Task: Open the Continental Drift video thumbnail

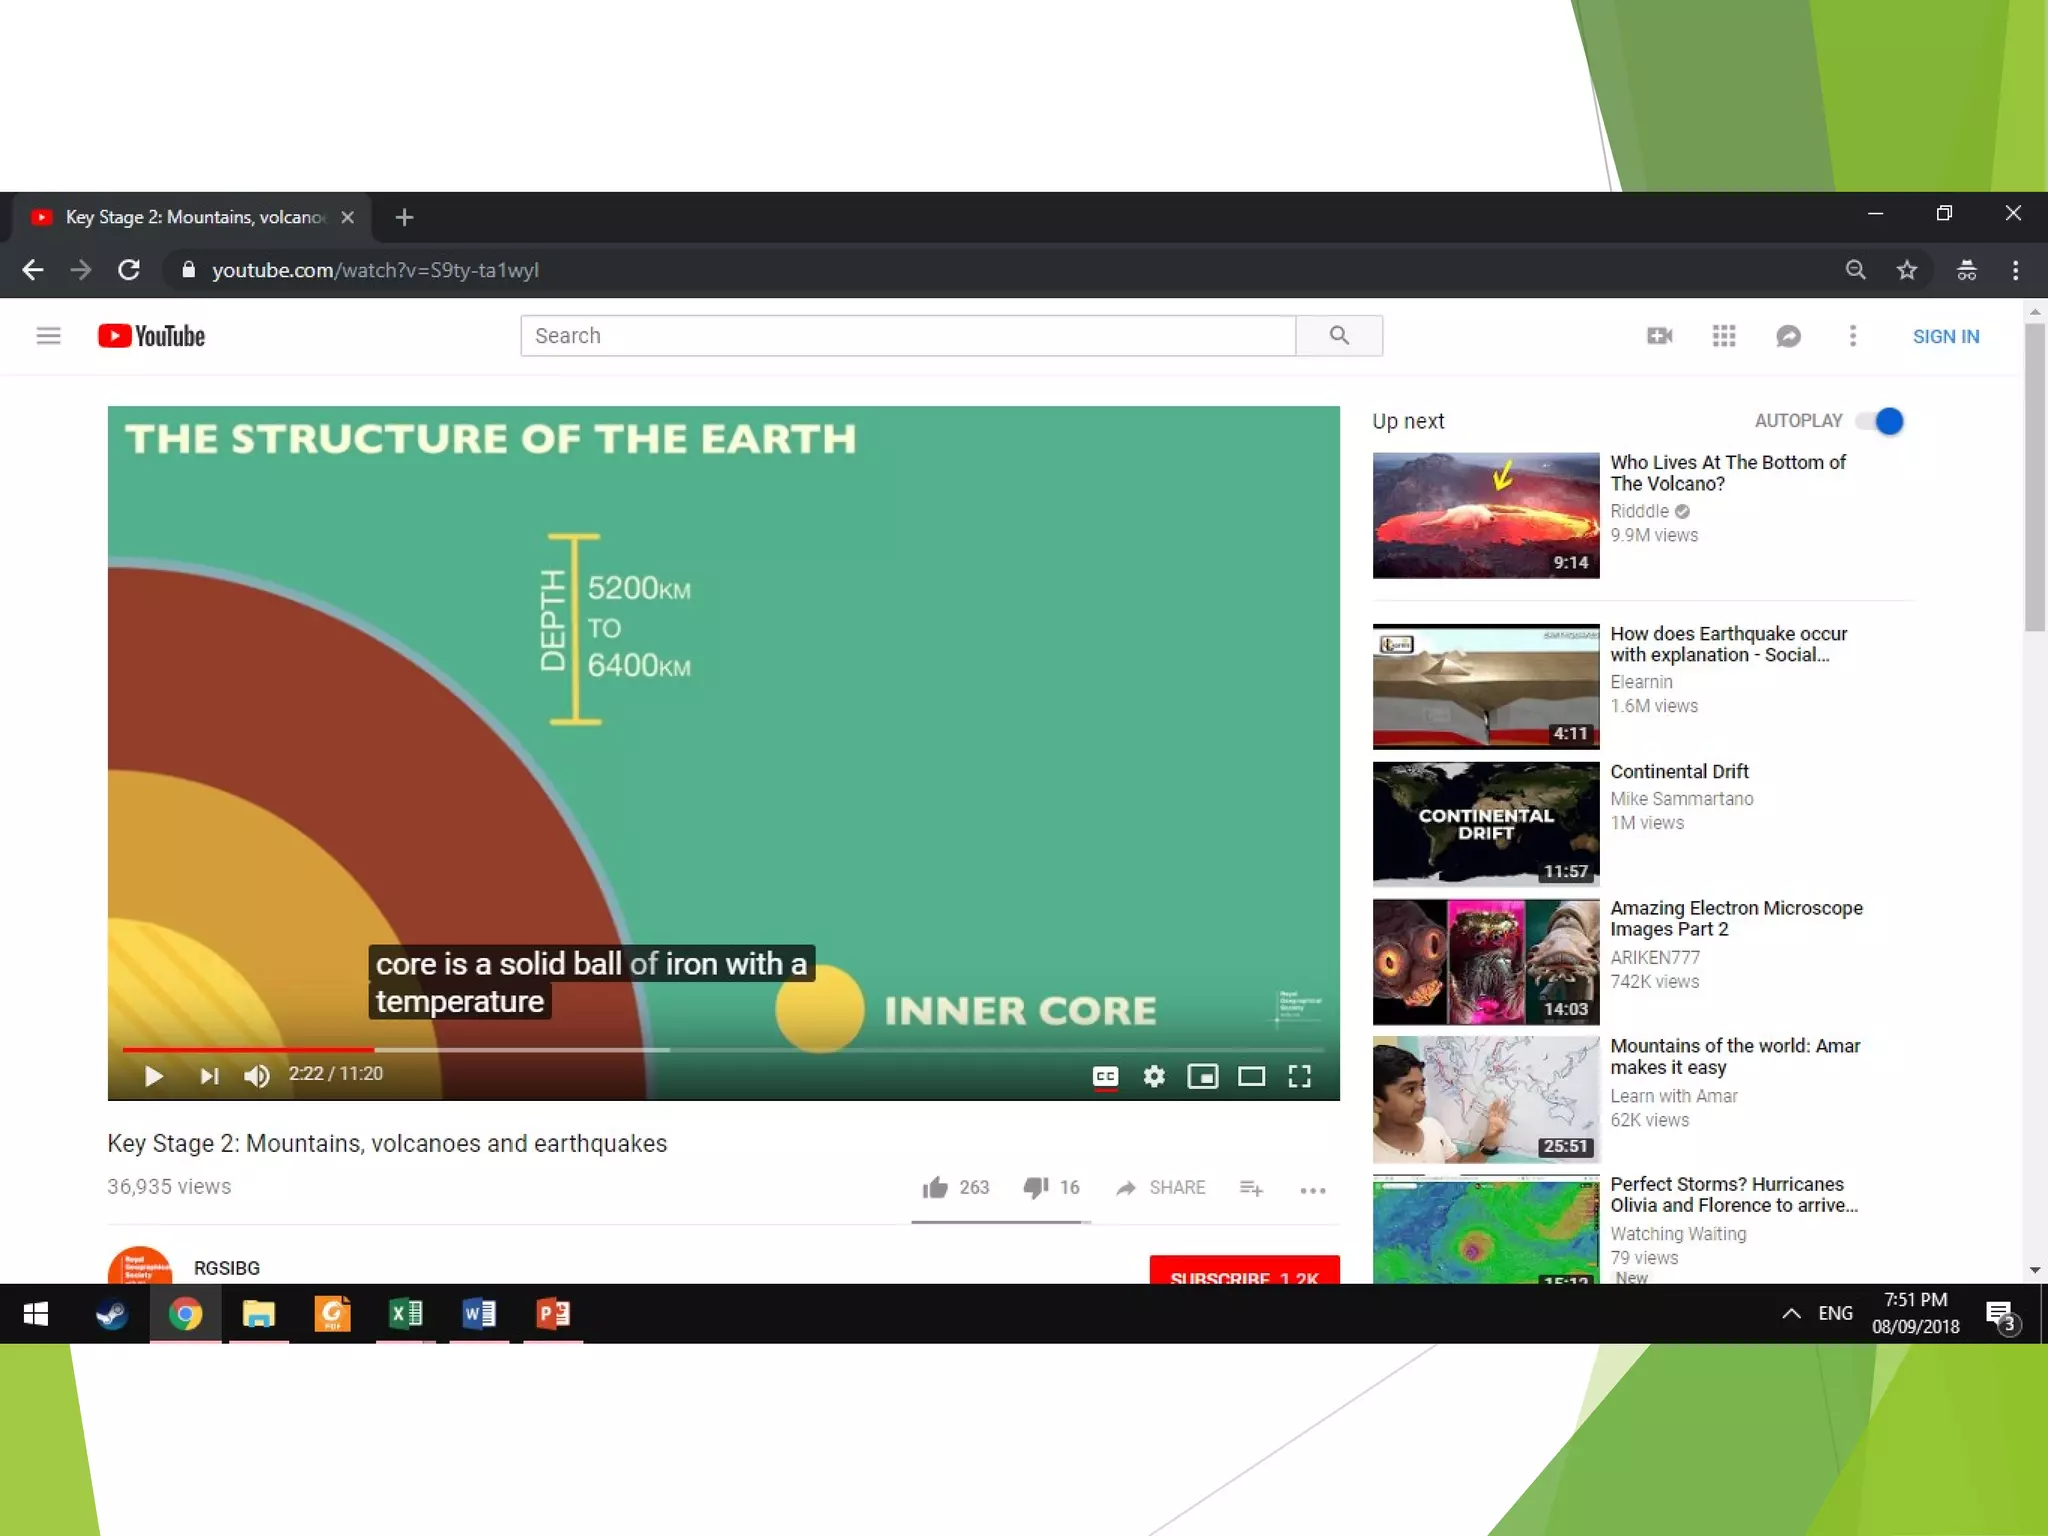Action: coord(1485,824)
